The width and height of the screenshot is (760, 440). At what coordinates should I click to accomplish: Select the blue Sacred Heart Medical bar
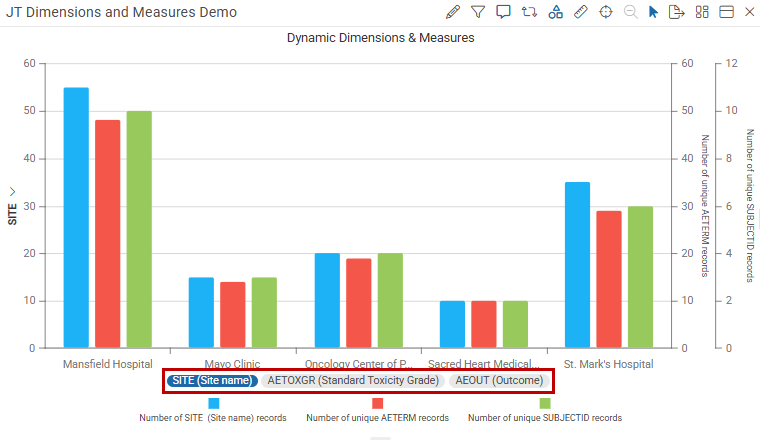point(452,325)
